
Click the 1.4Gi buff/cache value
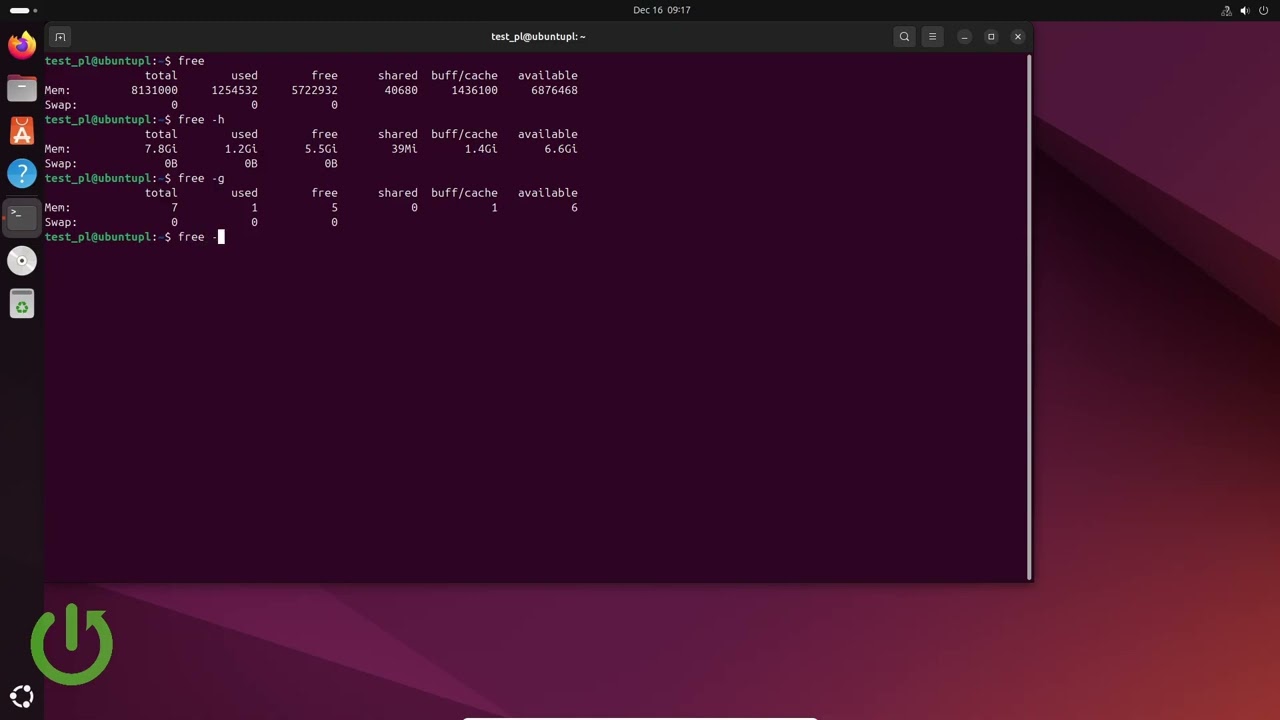[481, 149]
